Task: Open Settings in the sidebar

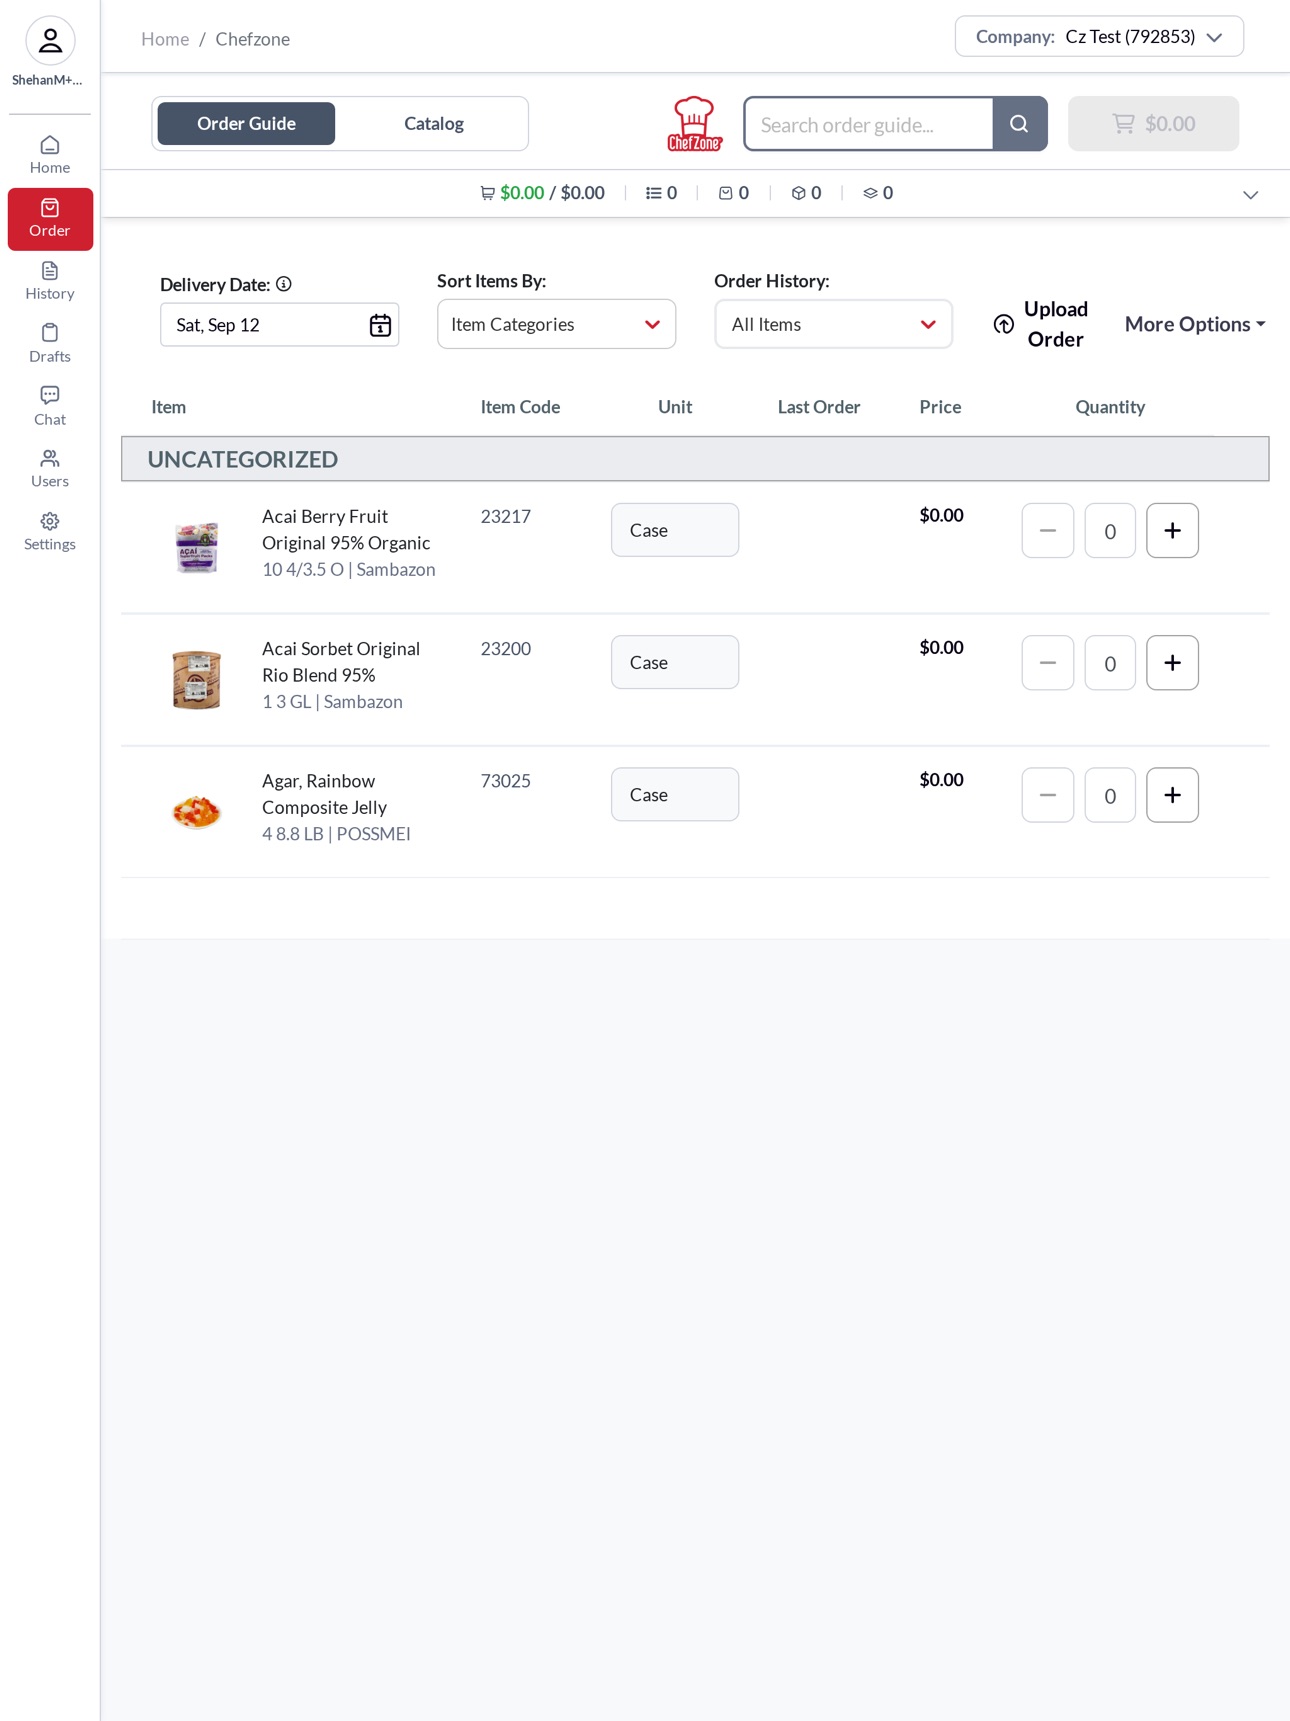Action: (50, 531)
